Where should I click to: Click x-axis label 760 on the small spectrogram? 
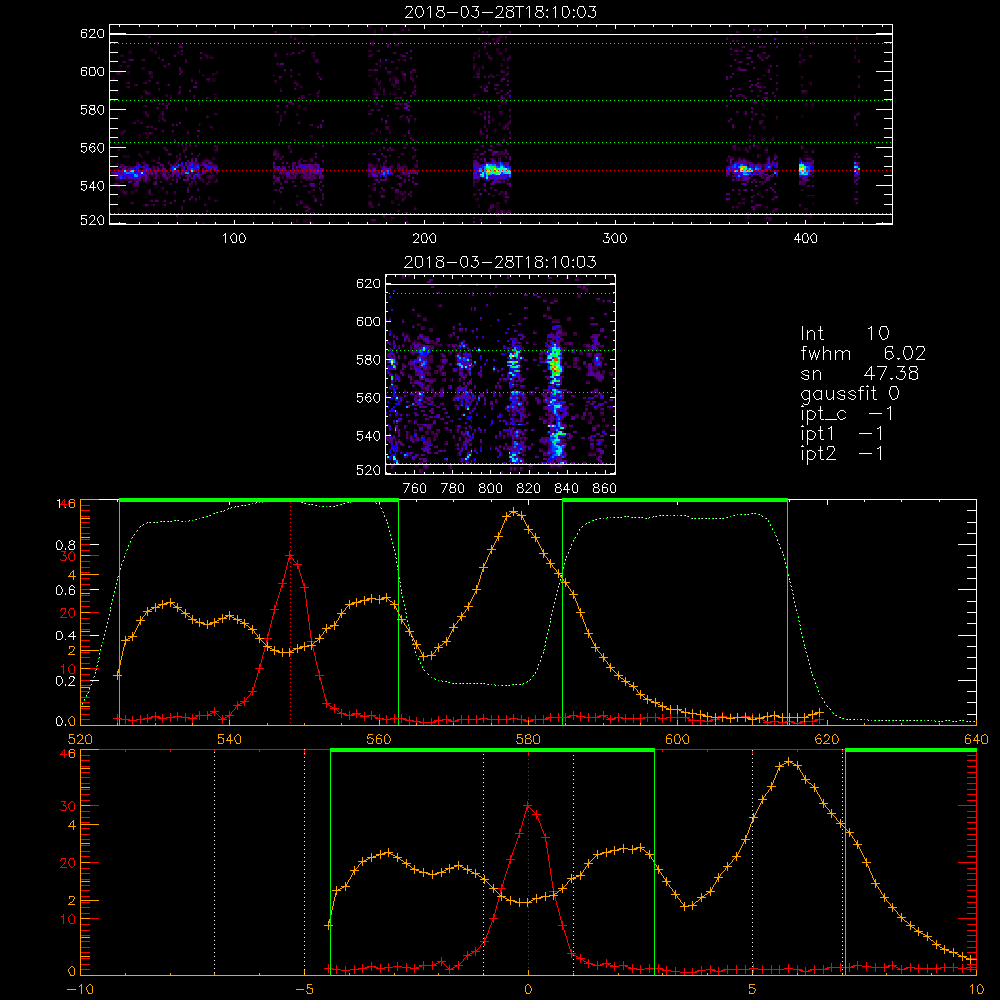pos(415,489)
